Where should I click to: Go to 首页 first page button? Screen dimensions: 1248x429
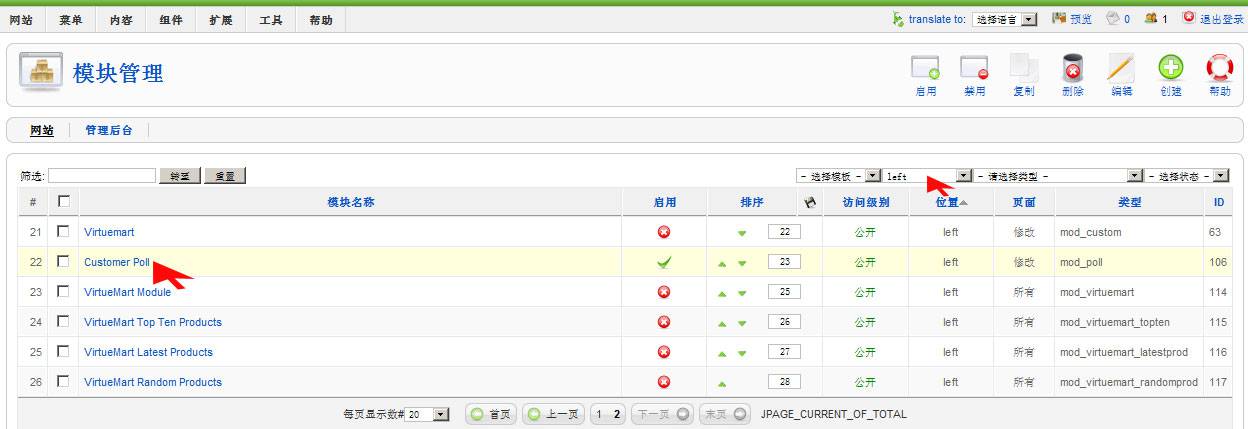point(491,414)
